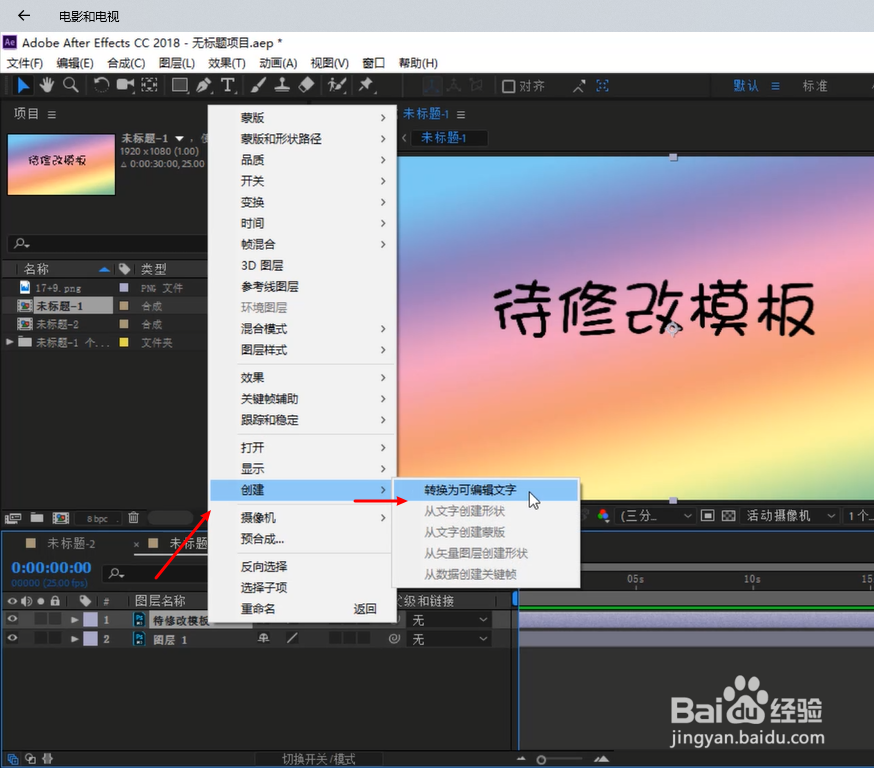The height and width of the screenshot is (768, 874).
Task: Toggle transparency grid icon in viewer
Action: 729,516
